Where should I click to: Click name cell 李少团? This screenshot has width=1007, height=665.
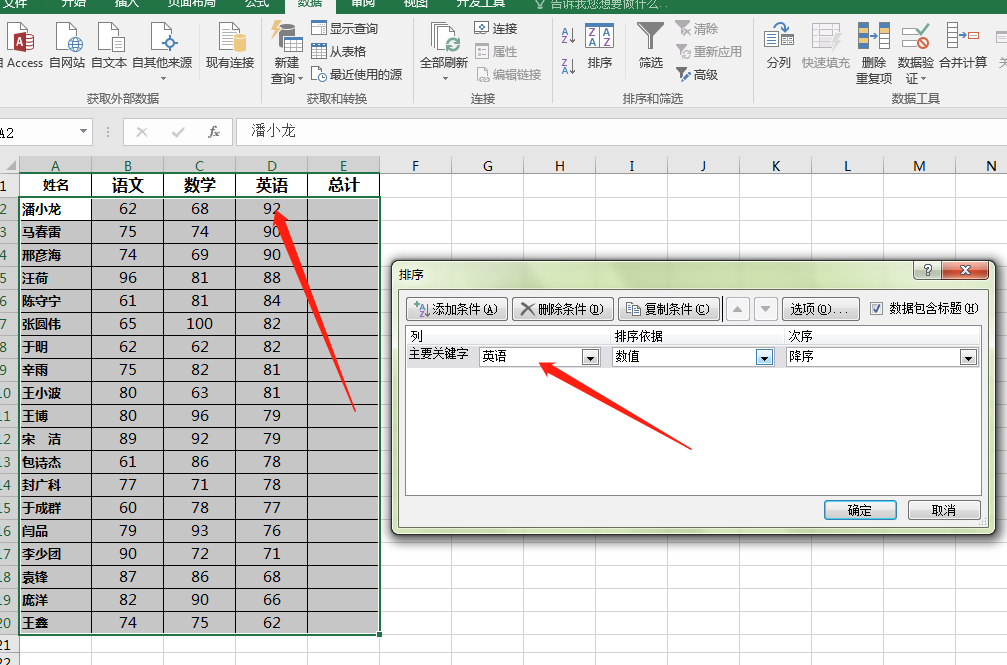click(x=55, y=554)
